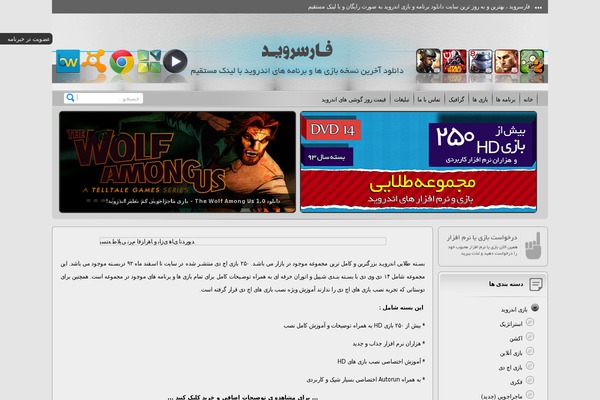Open the بازی ها menu item

(x=480, y=100)
